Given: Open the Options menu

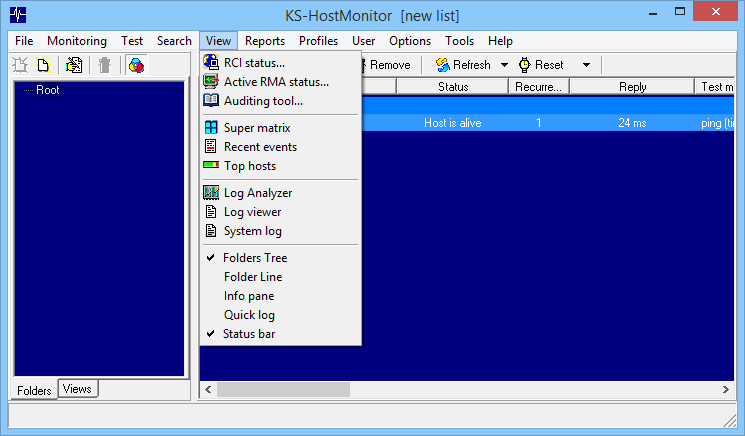Looking at the screenshot, I should pyautogui.click(x=410, y=41).
